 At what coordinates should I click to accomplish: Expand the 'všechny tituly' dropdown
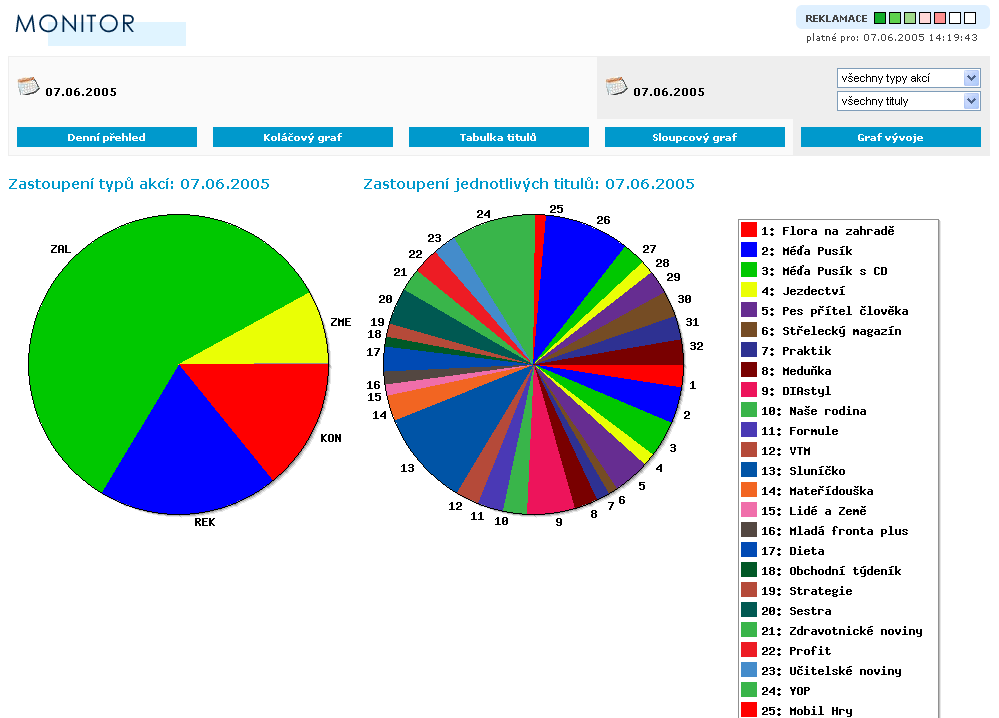click(x=908, y=101)
